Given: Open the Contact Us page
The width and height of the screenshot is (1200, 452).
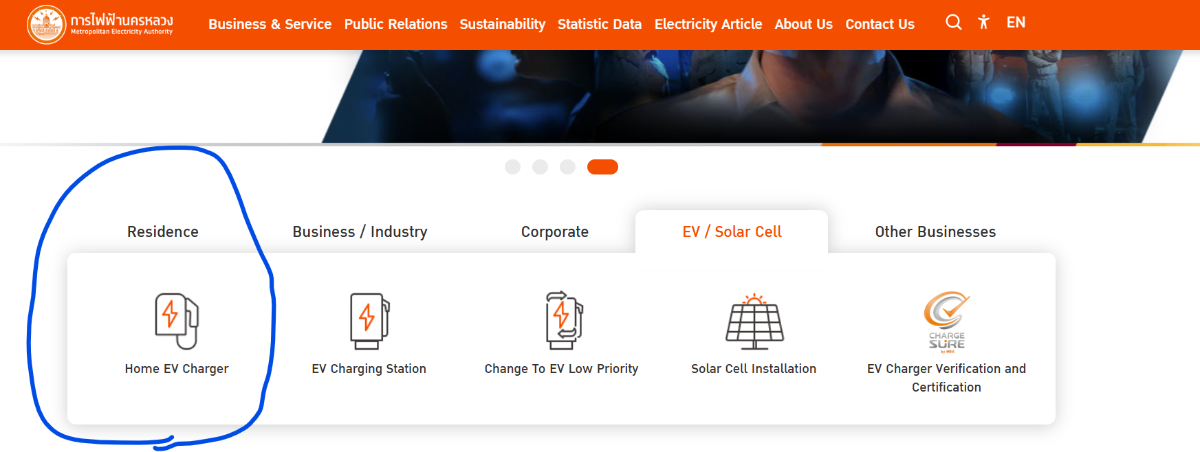Looking at the screenshot, I should tap(880, 24).
